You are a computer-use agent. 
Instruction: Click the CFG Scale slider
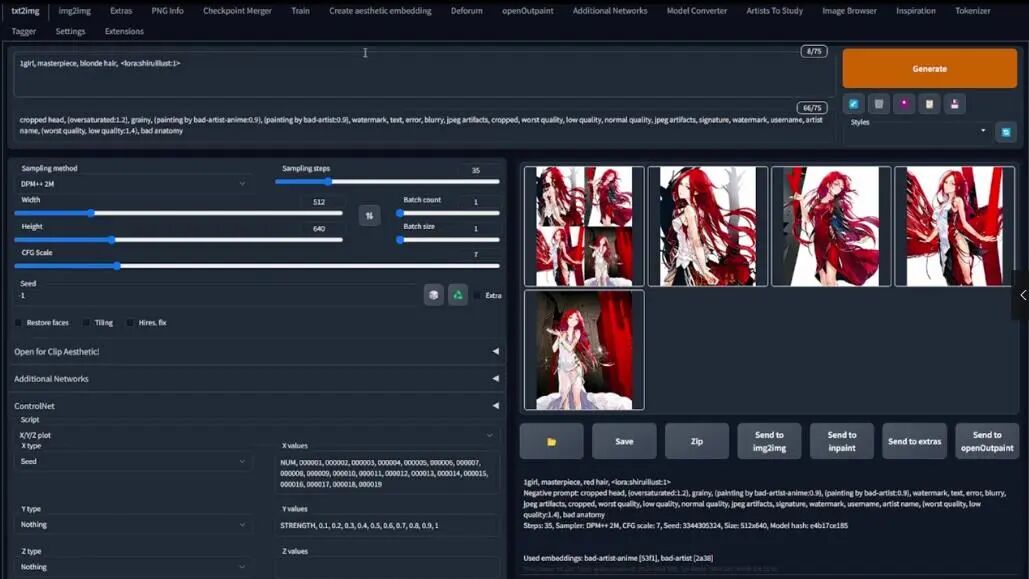click(x=257, y=266)
